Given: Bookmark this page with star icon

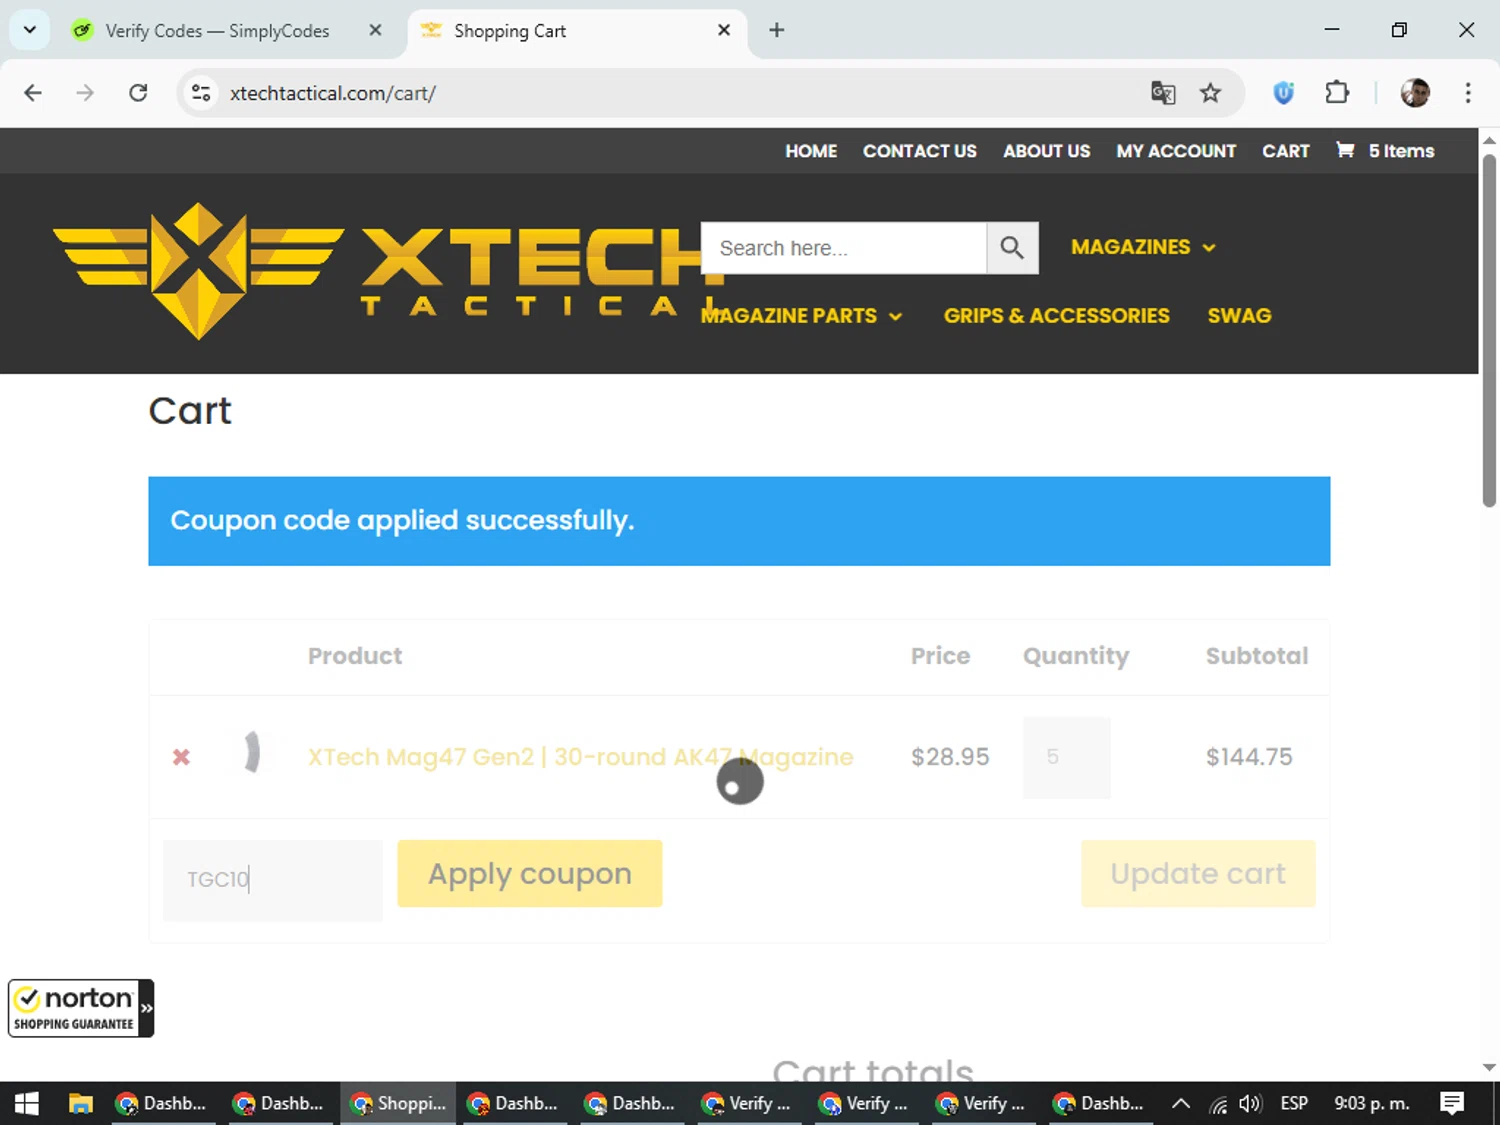Looking at the screenshot, I should [x=1211, y=93].
